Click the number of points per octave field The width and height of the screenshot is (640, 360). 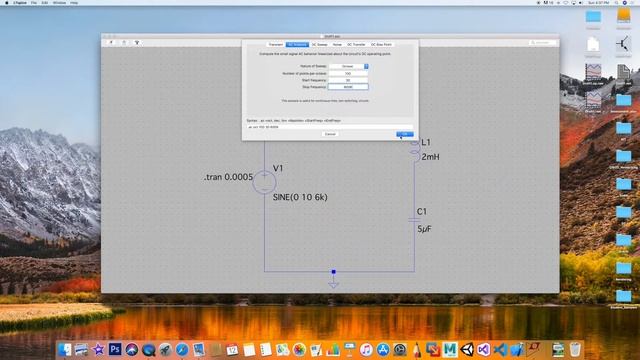pyautogui.click(x=348, y=73)
